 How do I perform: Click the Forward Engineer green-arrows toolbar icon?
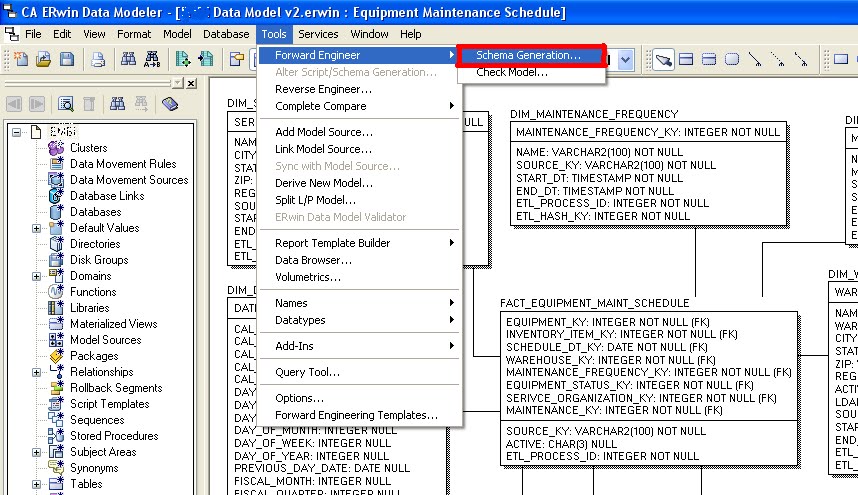click(x=183, y=59)
